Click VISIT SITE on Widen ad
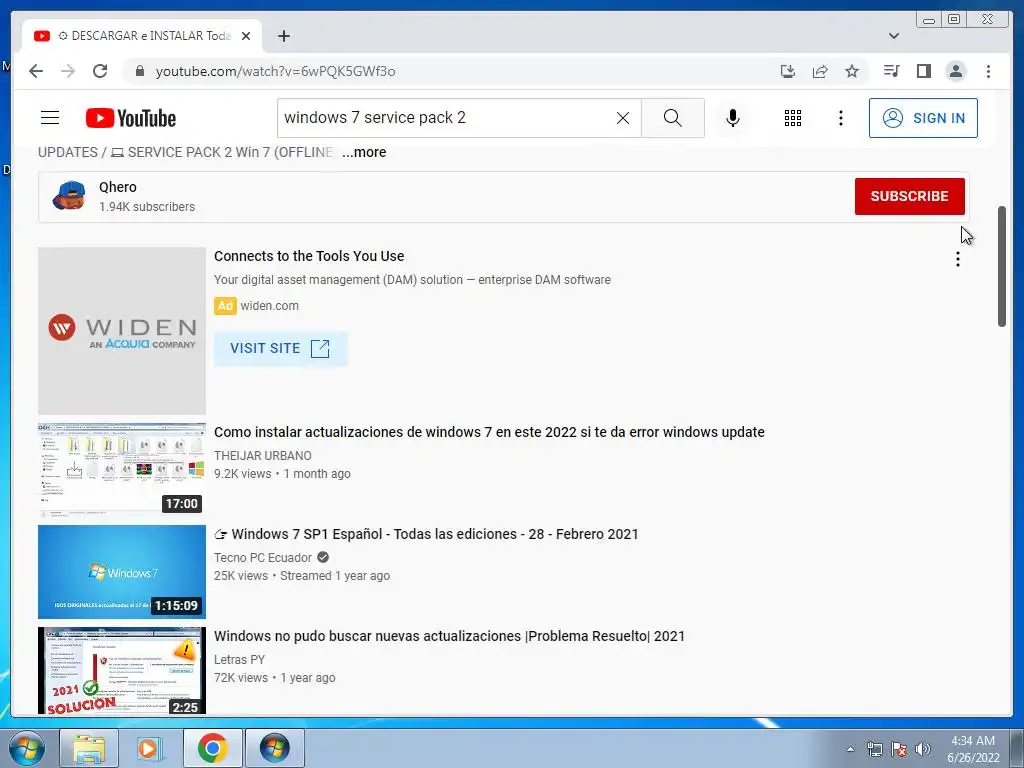Image resolution: width=1024 pixels, height=768 pixels. (x=280, y=348)
